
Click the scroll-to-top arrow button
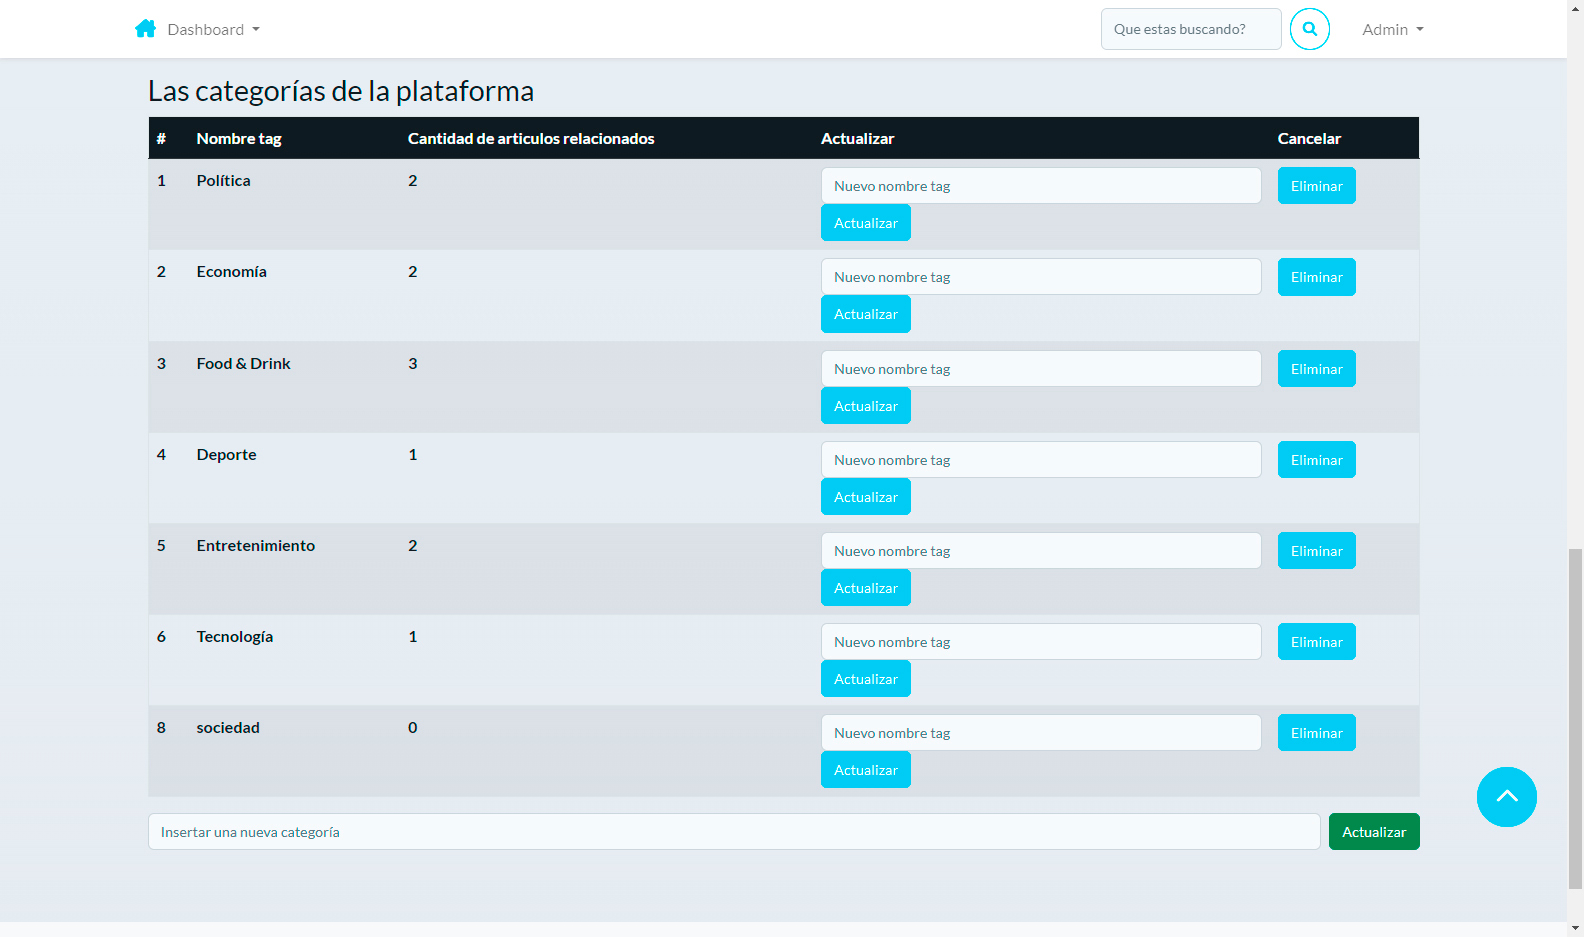click(1506, 797)
